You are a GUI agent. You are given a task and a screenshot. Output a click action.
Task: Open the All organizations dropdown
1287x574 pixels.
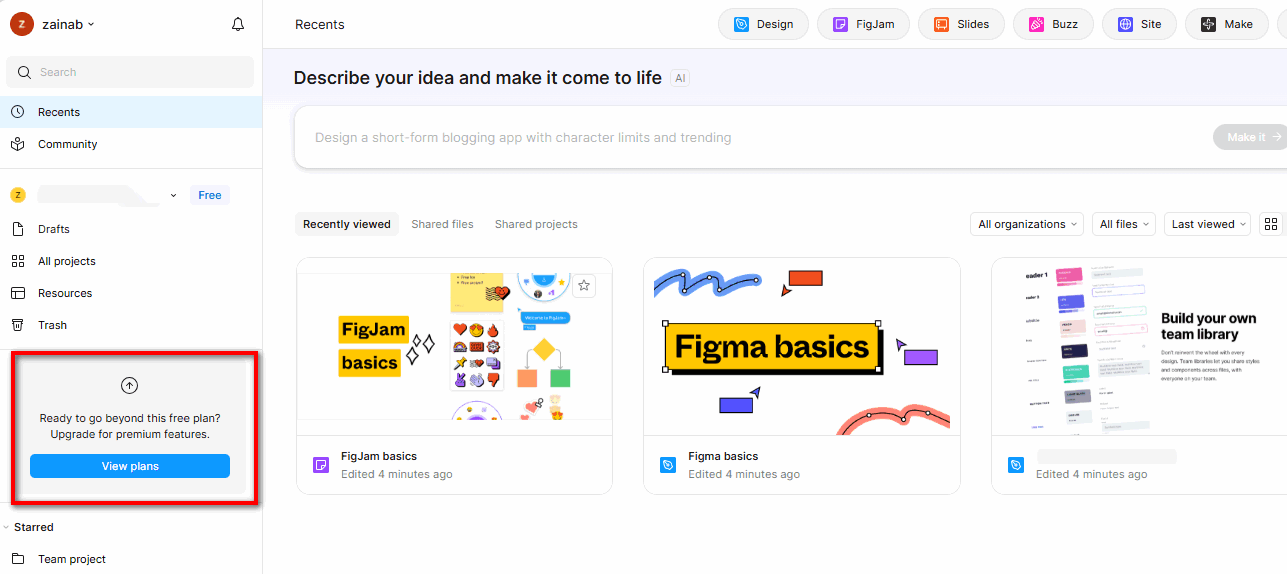click(1027, 224)
